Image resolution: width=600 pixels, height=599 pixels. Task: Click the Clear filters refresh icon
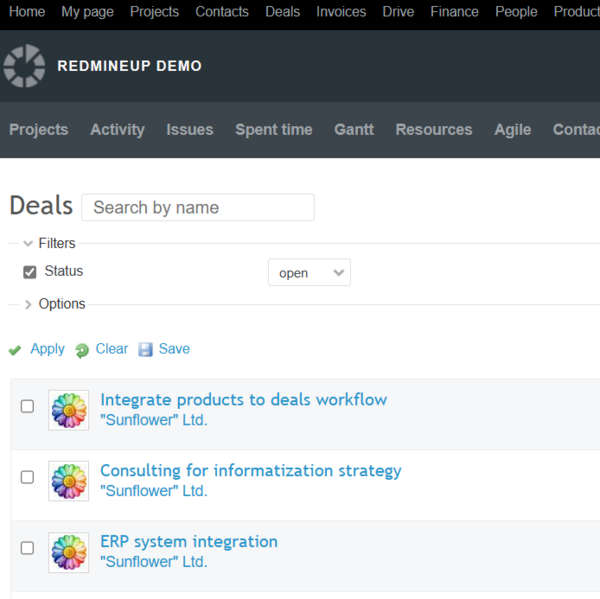click(x=82, y=350)
